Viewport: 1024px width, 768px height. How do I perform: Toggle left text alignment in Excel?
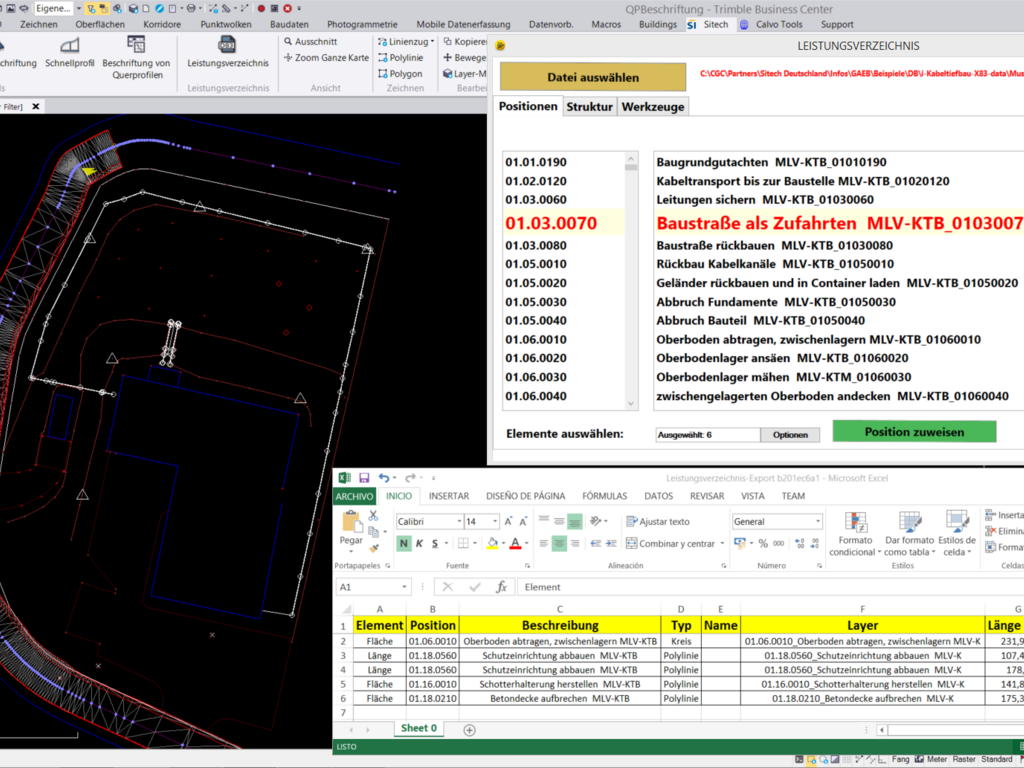[543, 543]
